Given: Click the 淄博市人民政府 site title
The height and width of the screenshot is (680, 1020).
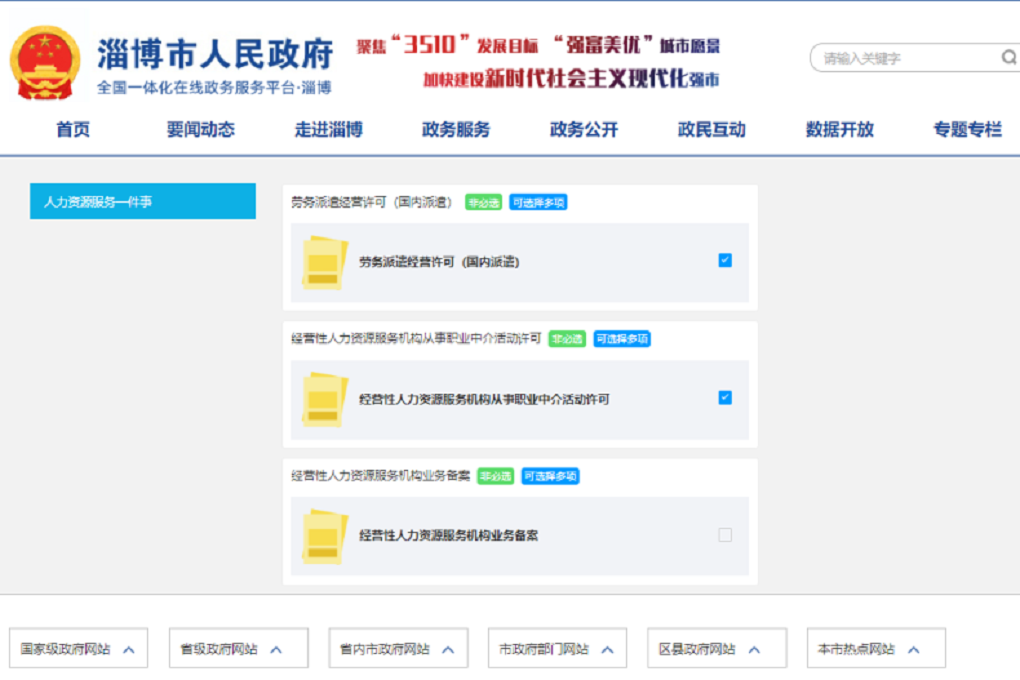Looking at the screenshot, I should tap(214, 54).
